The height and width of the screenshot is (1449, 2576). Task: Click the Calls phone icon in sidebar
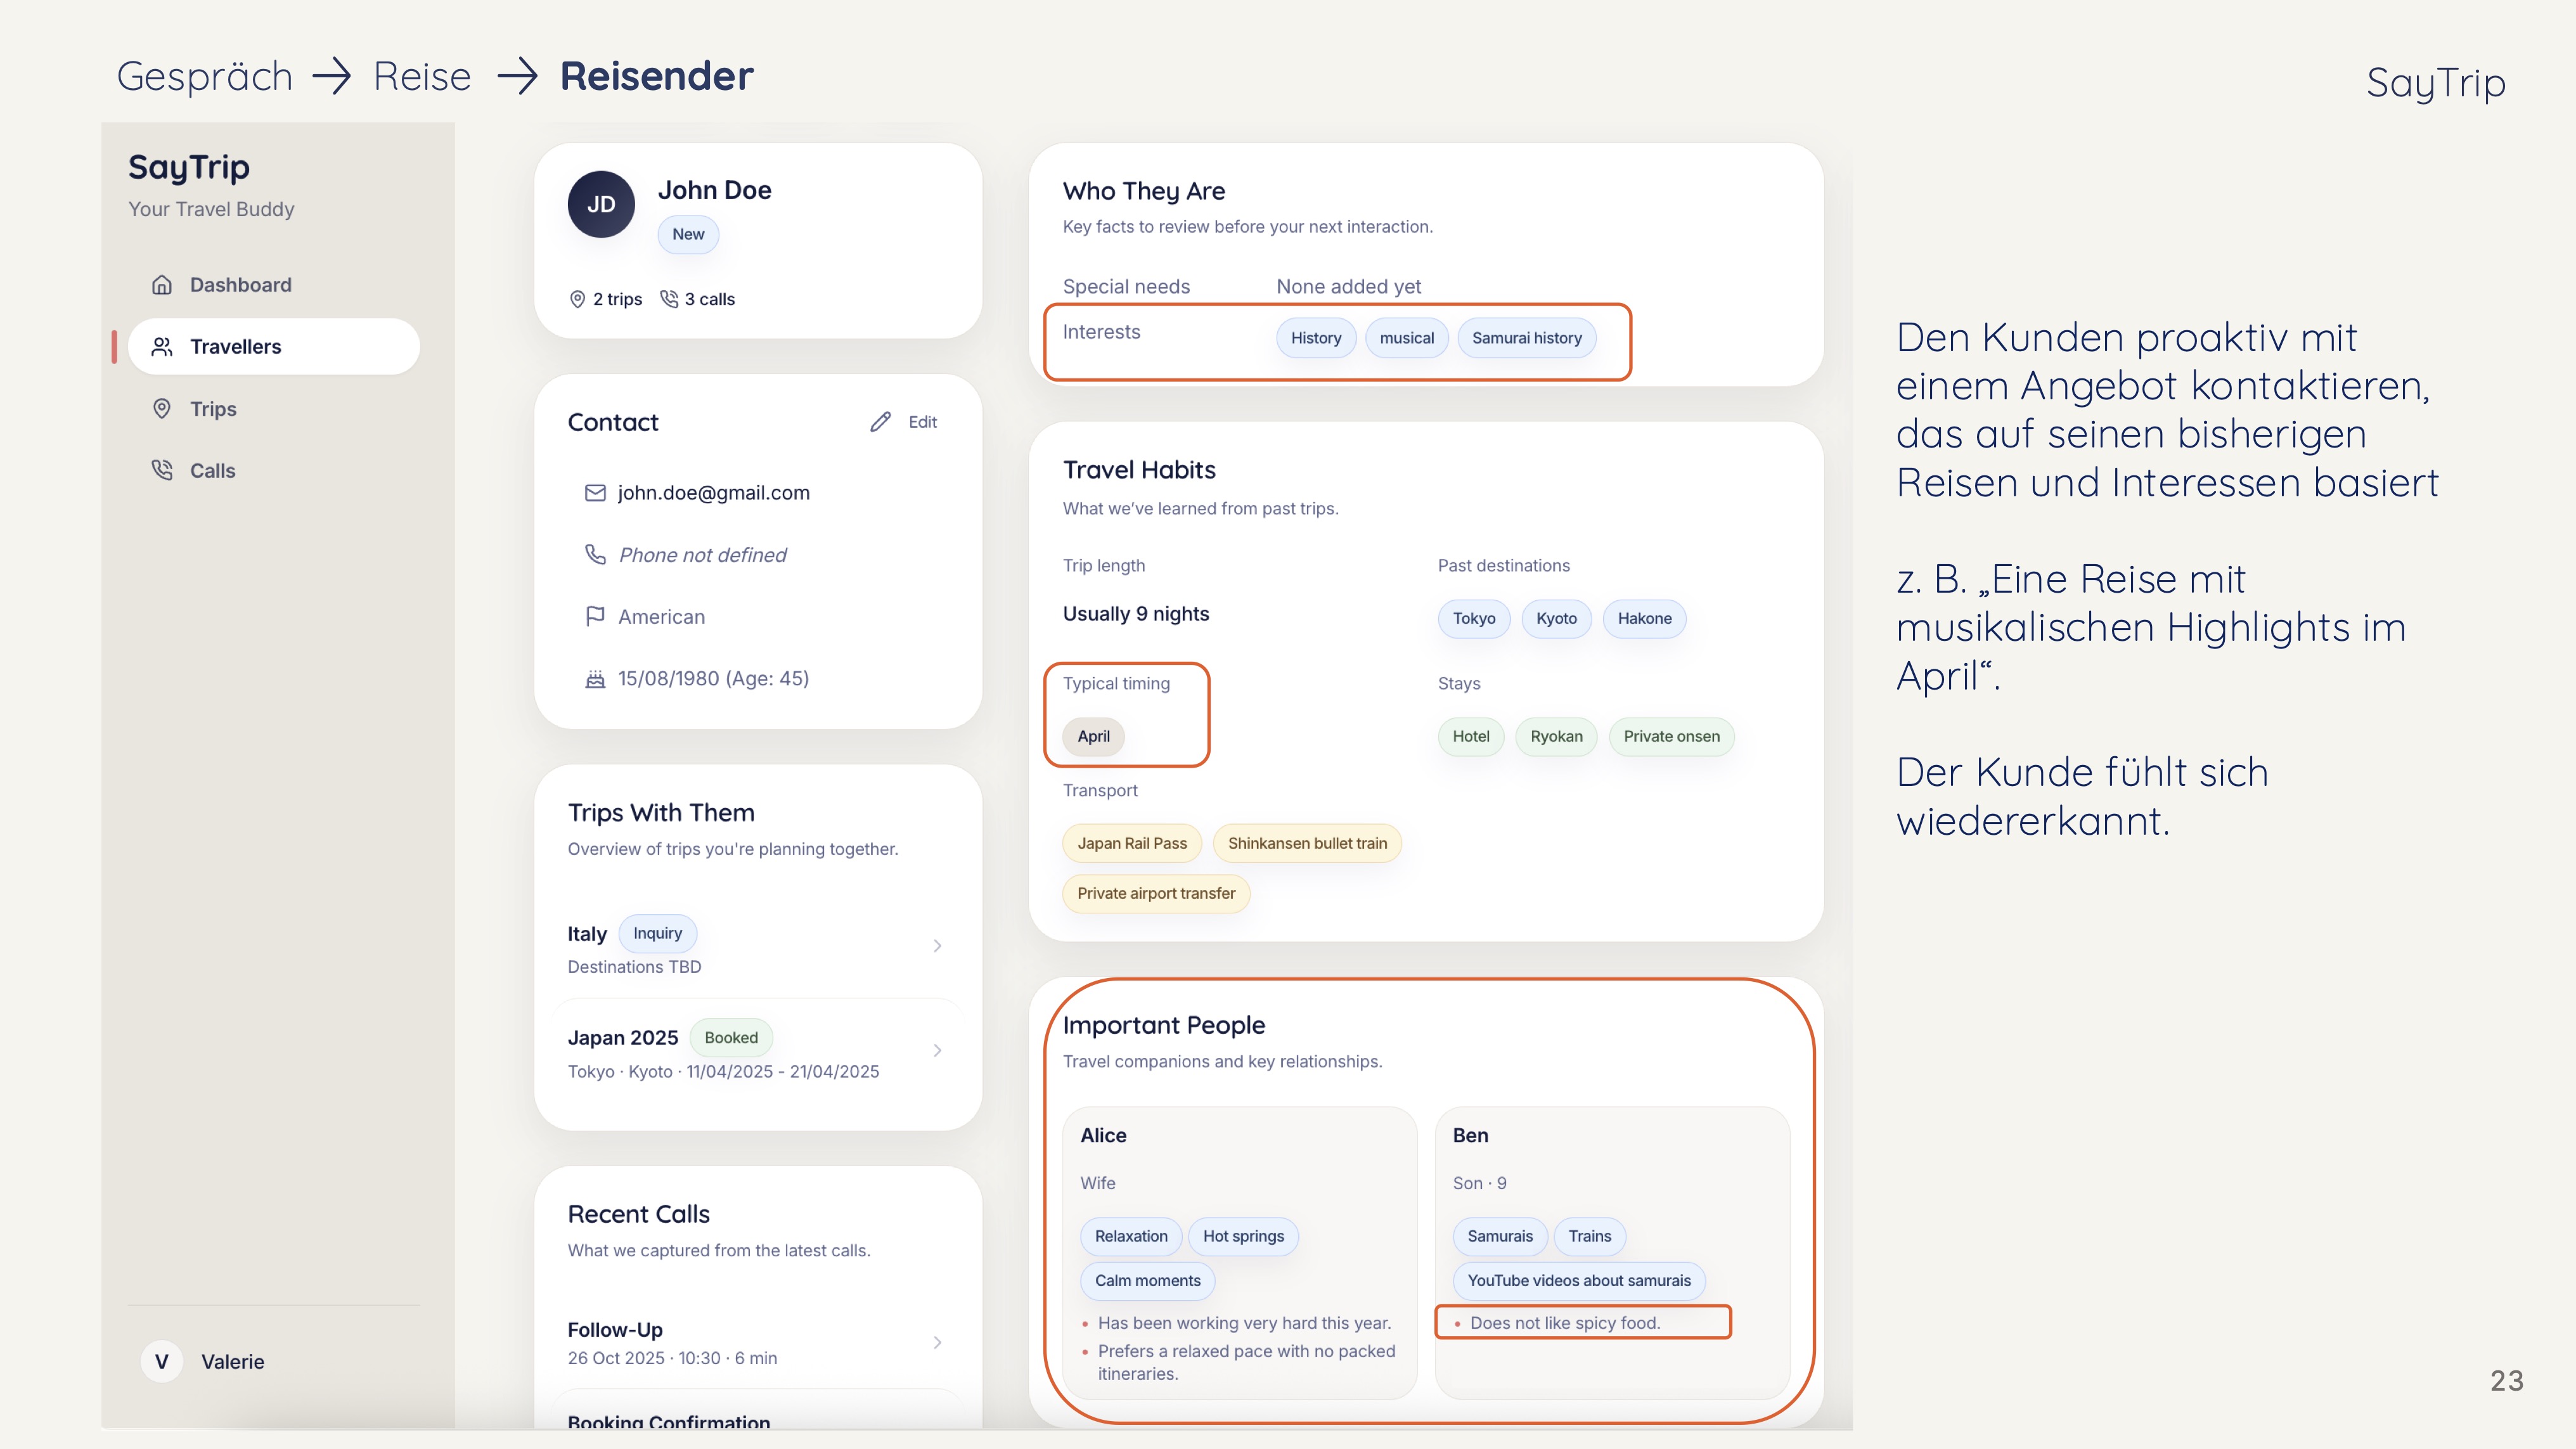pyautogui.click(x=161, y=470)
